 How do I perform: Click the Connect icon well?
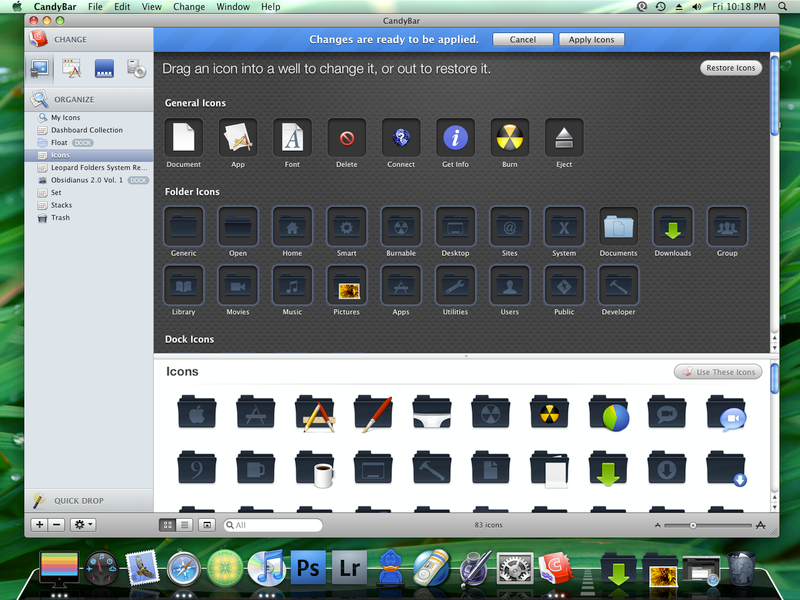point(401,138)
